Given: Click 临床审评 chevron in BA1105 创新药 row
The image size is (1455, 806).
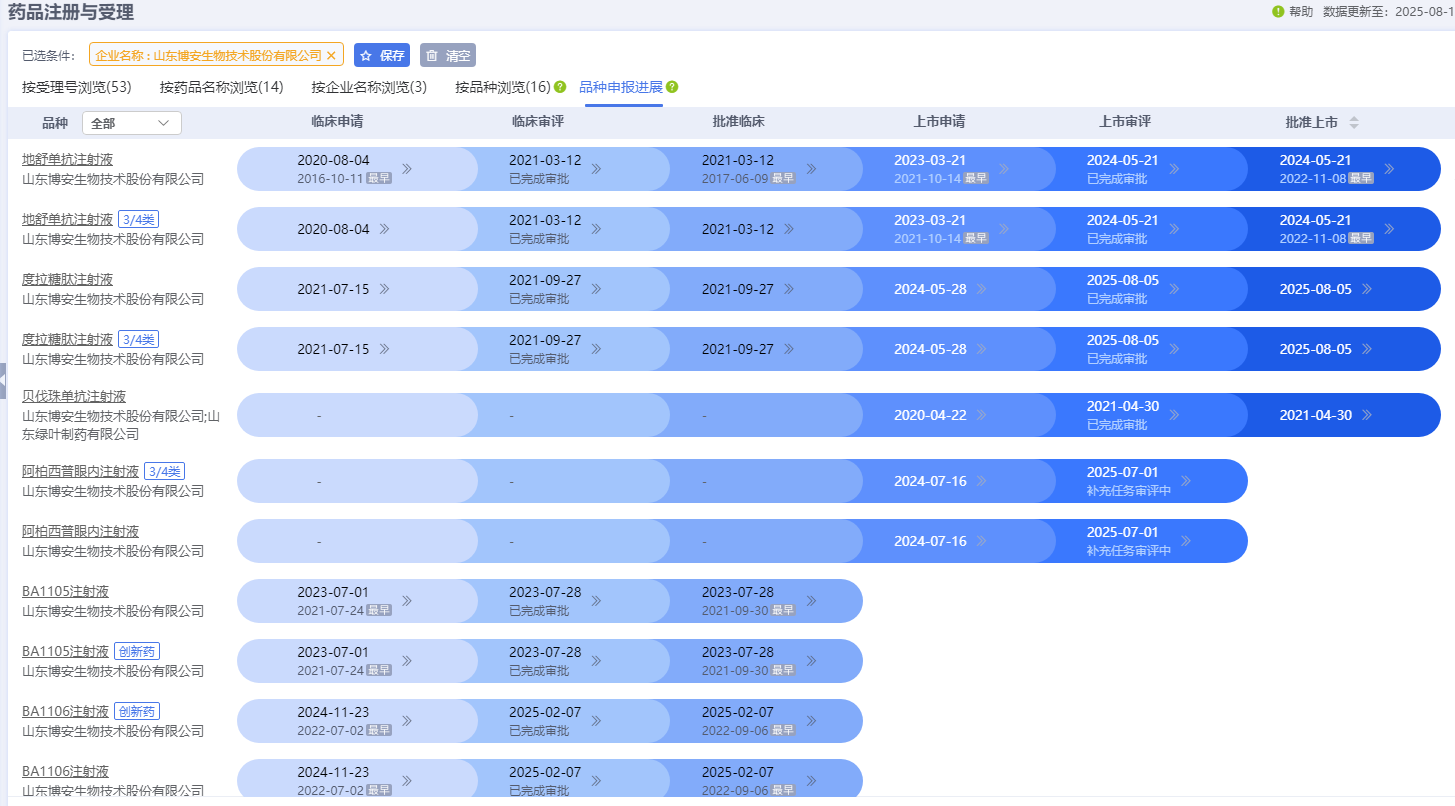Looking at the screenshot, I should click(596, 661).
